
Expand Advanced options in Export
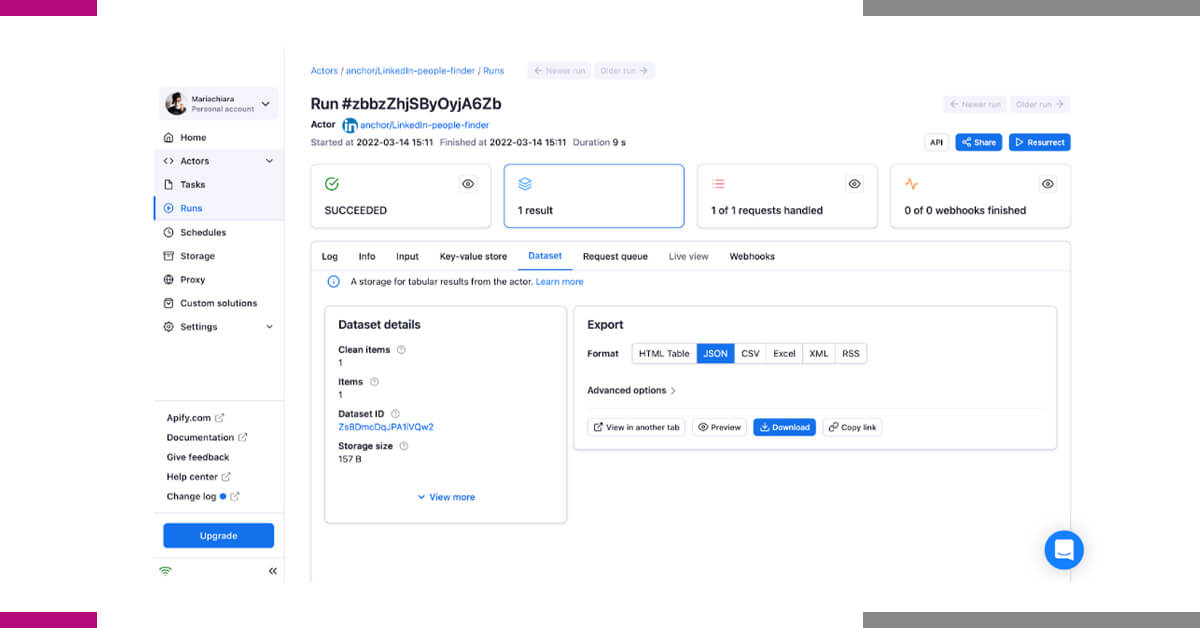(x=632, y=391)
